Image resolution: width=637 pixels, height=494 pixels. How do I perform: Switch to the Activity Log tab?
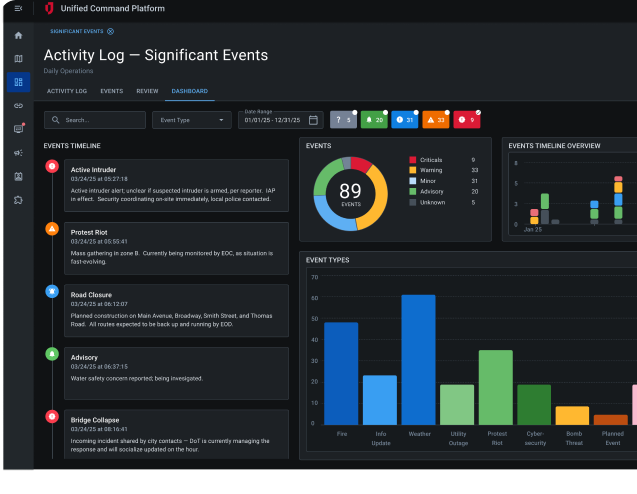[x=67, y=91]
